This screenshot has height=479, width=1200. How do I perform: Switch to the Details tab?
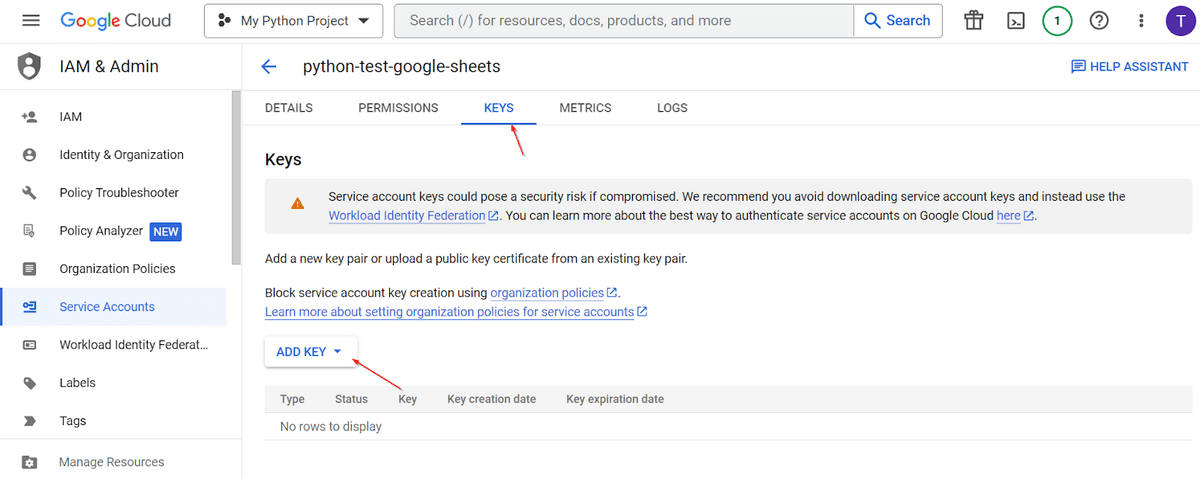pos(289,108)
